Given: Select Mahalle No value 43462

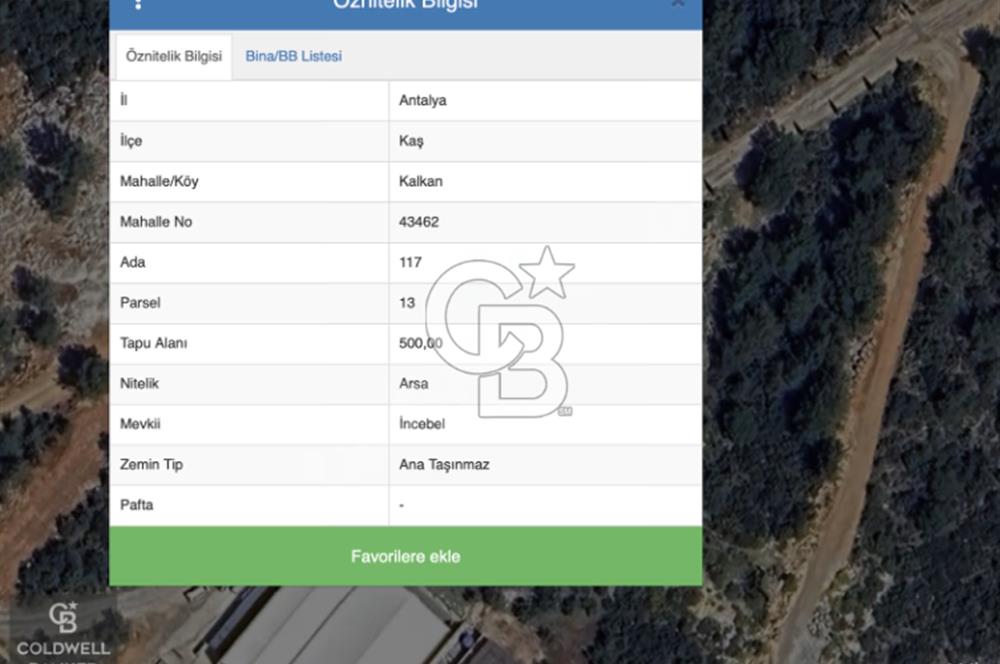Looking at the screenshot, I should coord(419,222).
